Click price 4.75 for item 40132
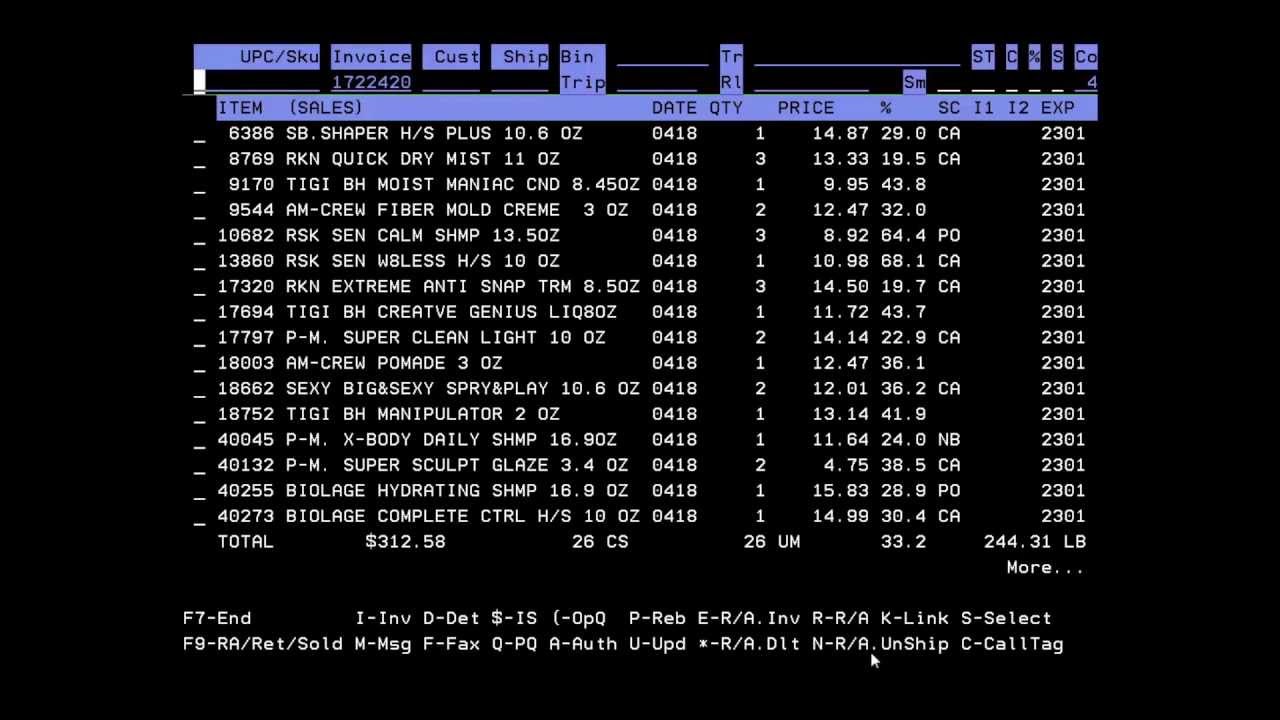The height and width of the screenshot is (720, 1280). pos(846,465)
